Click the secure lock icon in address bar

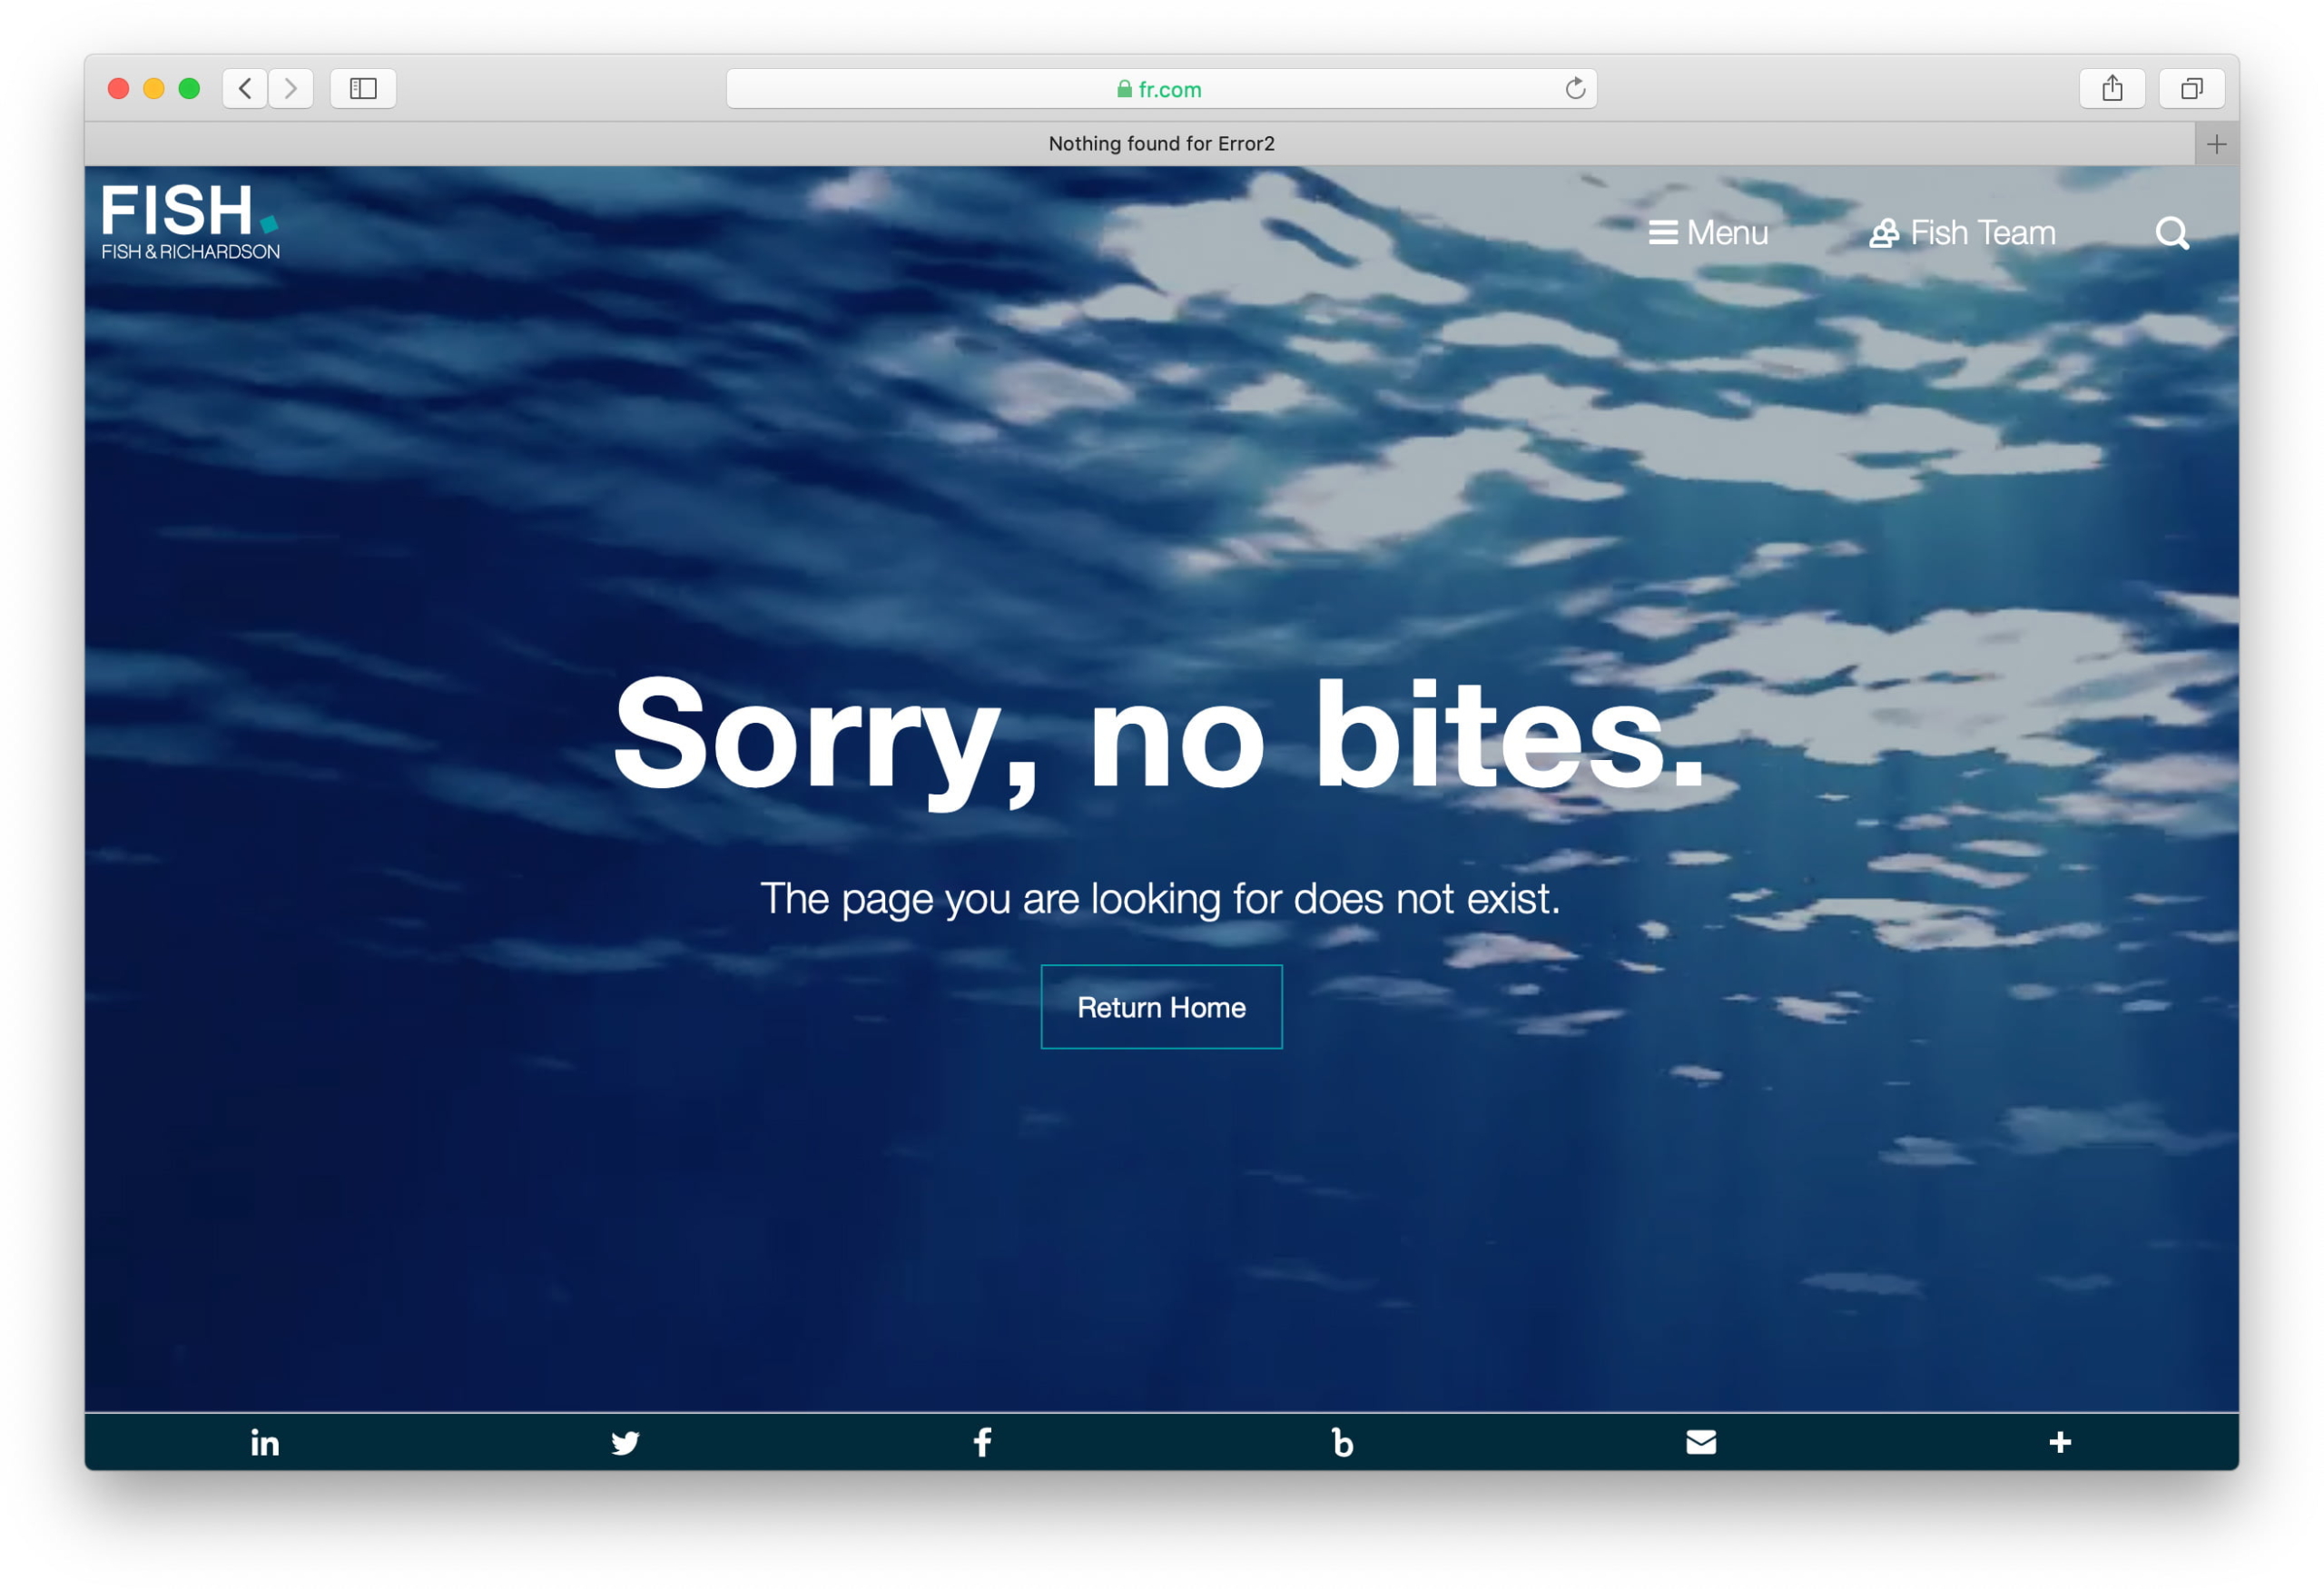point(1124,89)
